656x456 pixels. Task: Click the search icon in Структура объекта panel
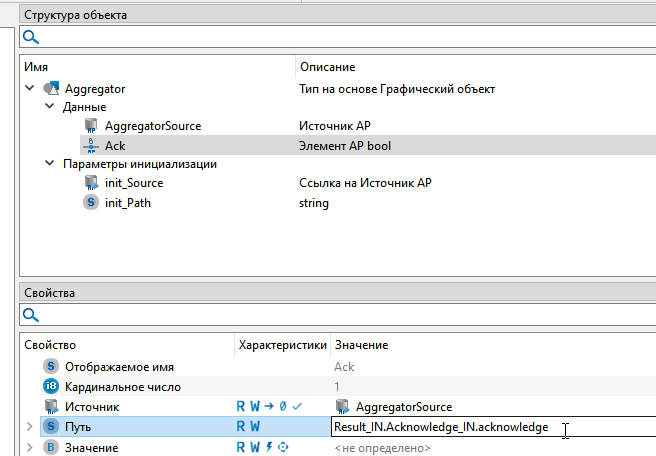31,37
